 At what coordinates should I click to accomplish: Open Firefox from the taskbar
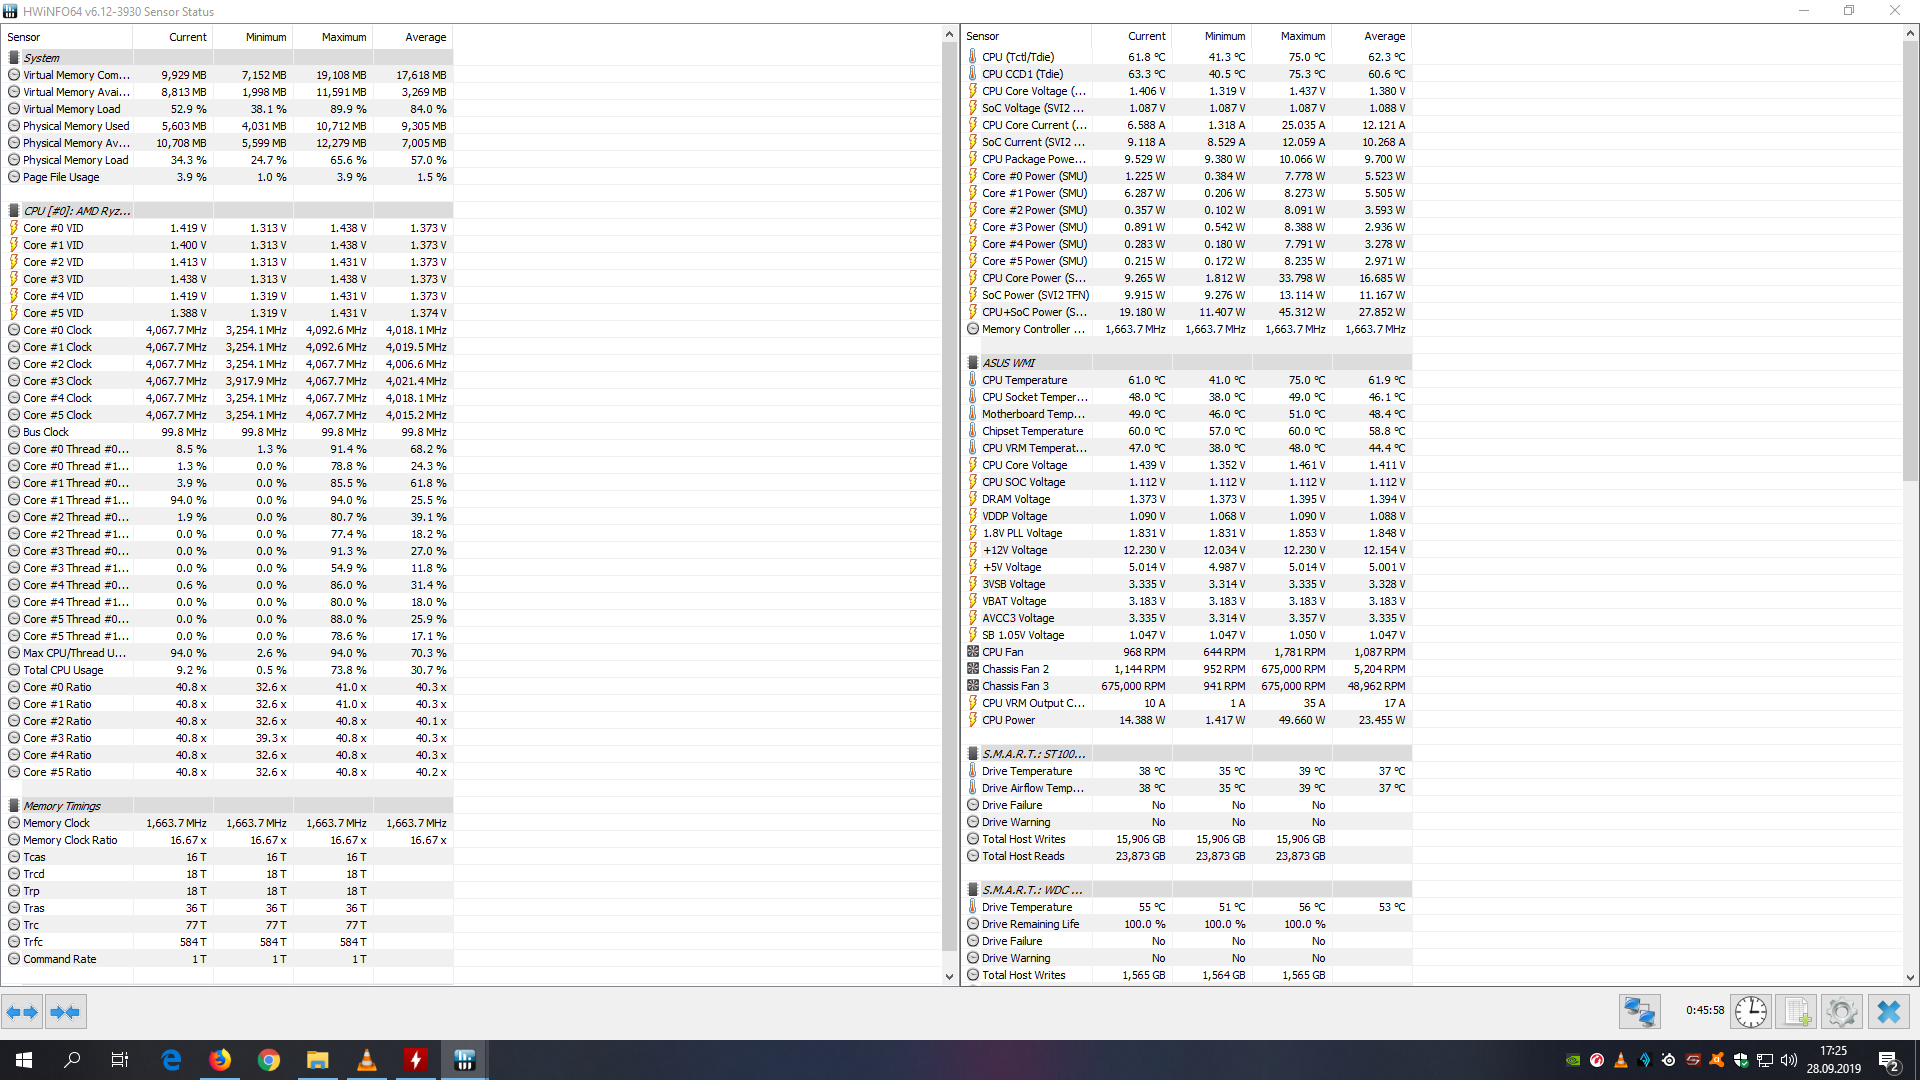tap(220, 1060)
